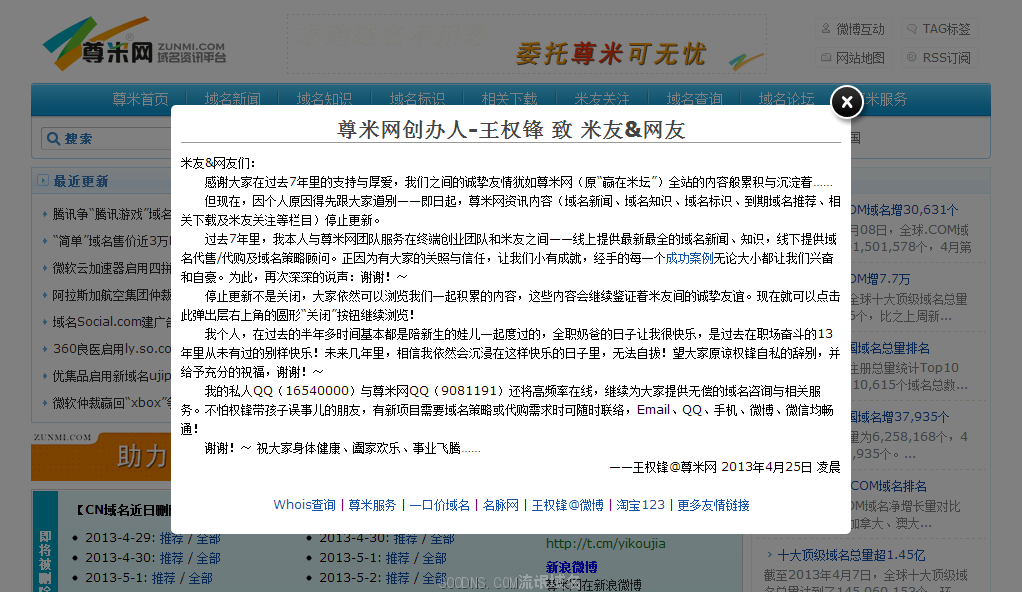Open the 域名查询 menu item

pos(695,99)
